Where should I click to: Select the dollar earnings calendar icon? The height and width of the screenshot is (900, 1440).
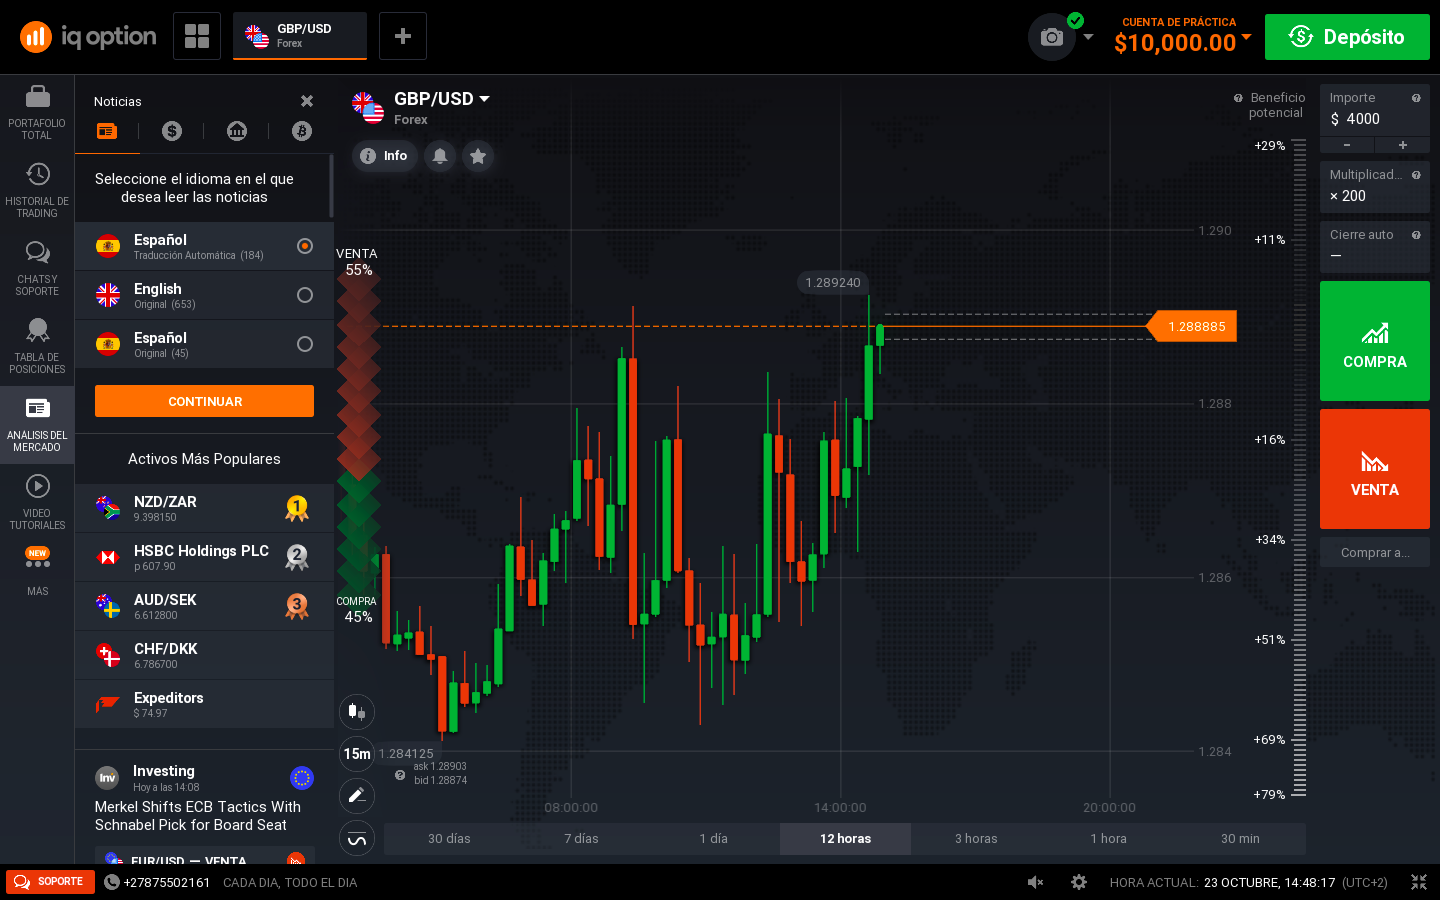(172, 131)
